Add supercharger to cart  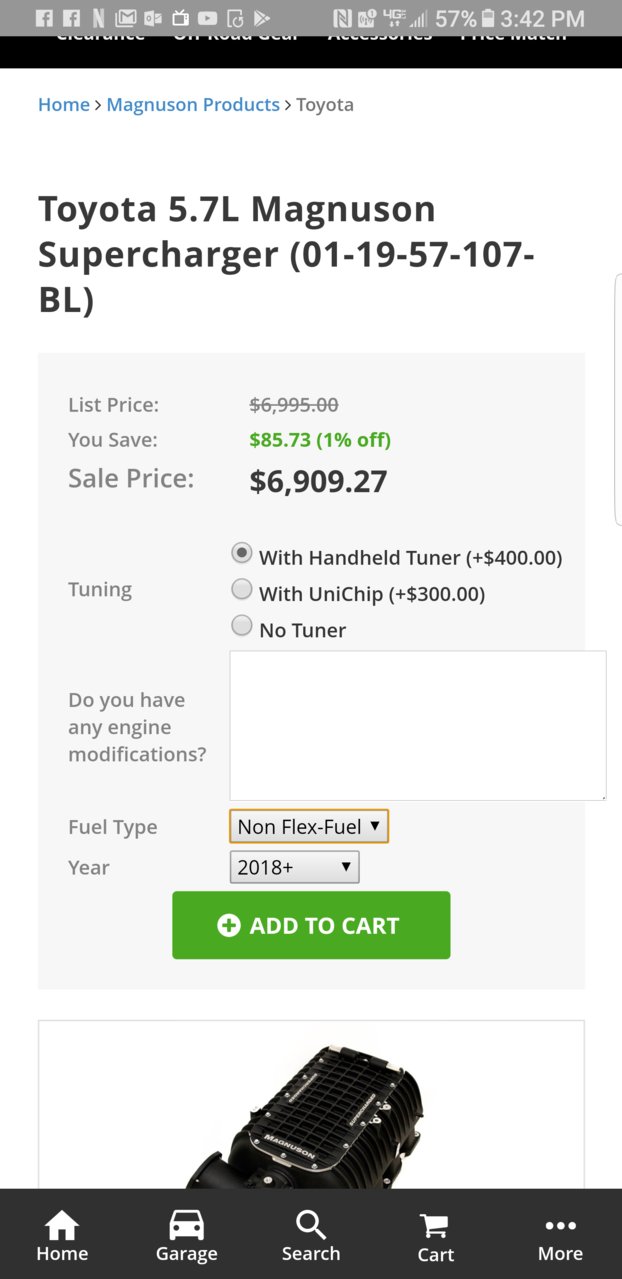coord(311,925)
